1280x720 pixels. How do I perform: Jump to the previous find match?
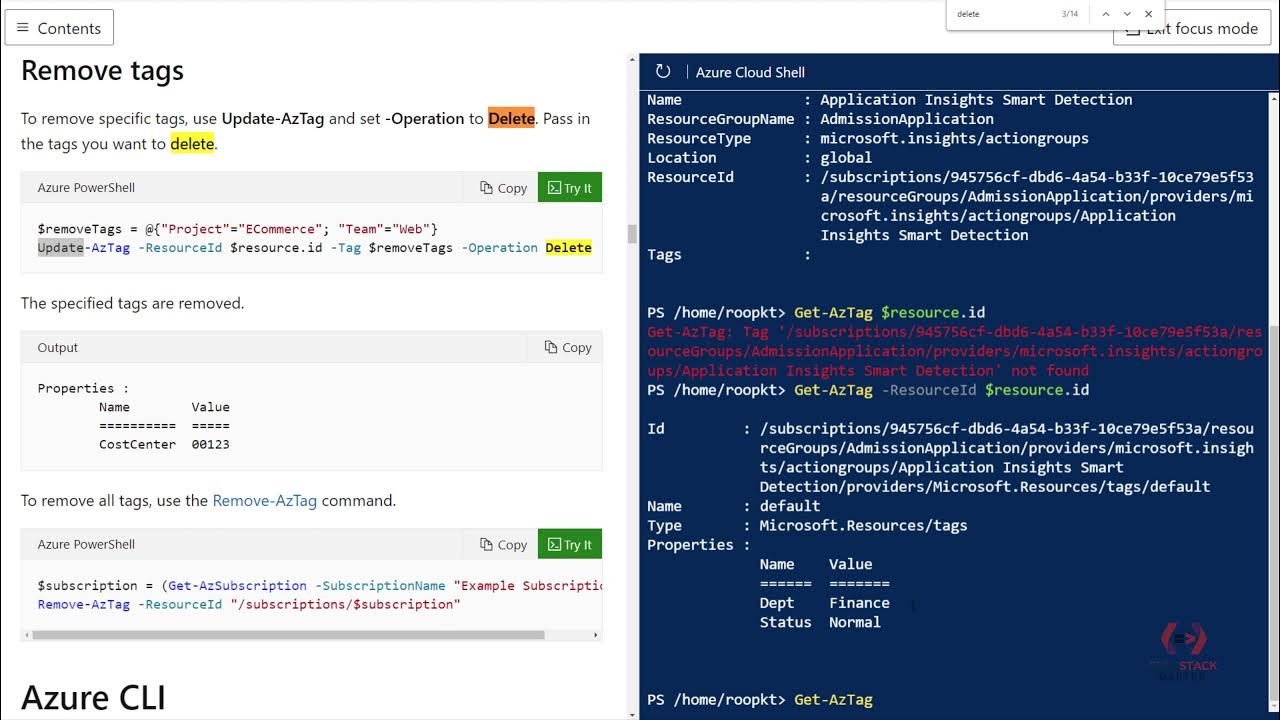[1105, 14]
